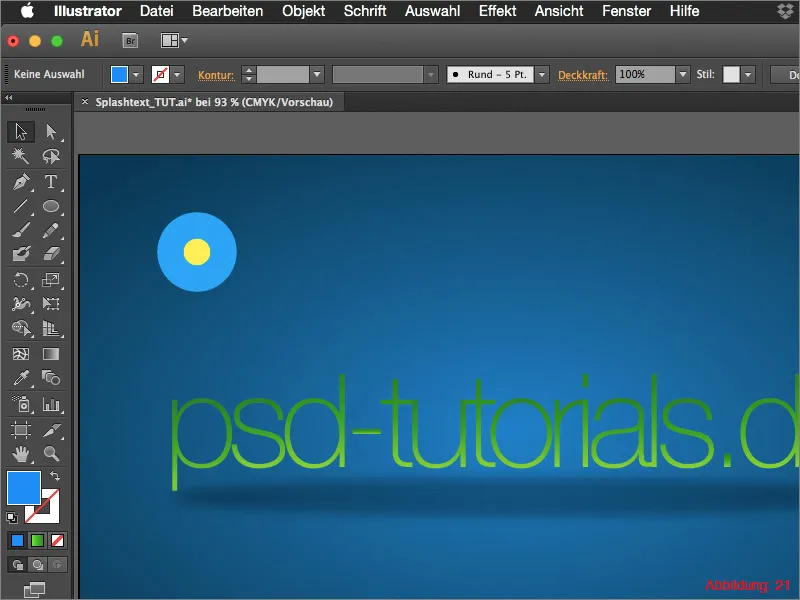The width and height of the screenshot is (800, 600).
Task: Select the Ellipse tool
Action: 51,206
